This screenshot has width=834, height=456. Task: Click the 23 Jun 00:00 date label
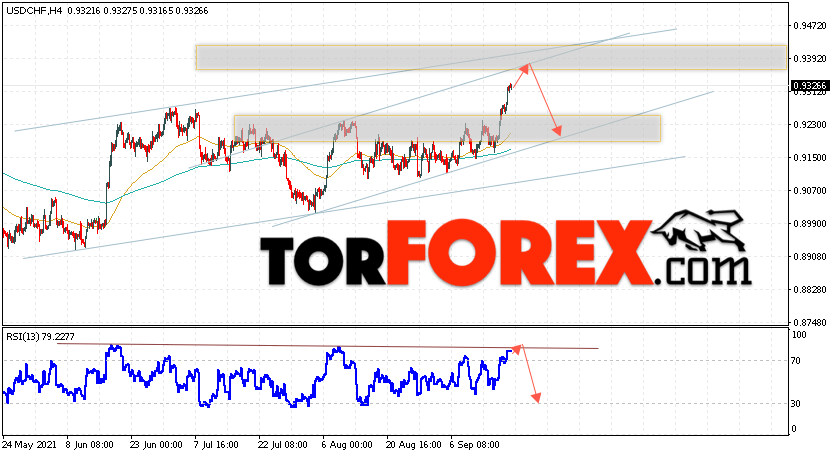pos(156,445)
